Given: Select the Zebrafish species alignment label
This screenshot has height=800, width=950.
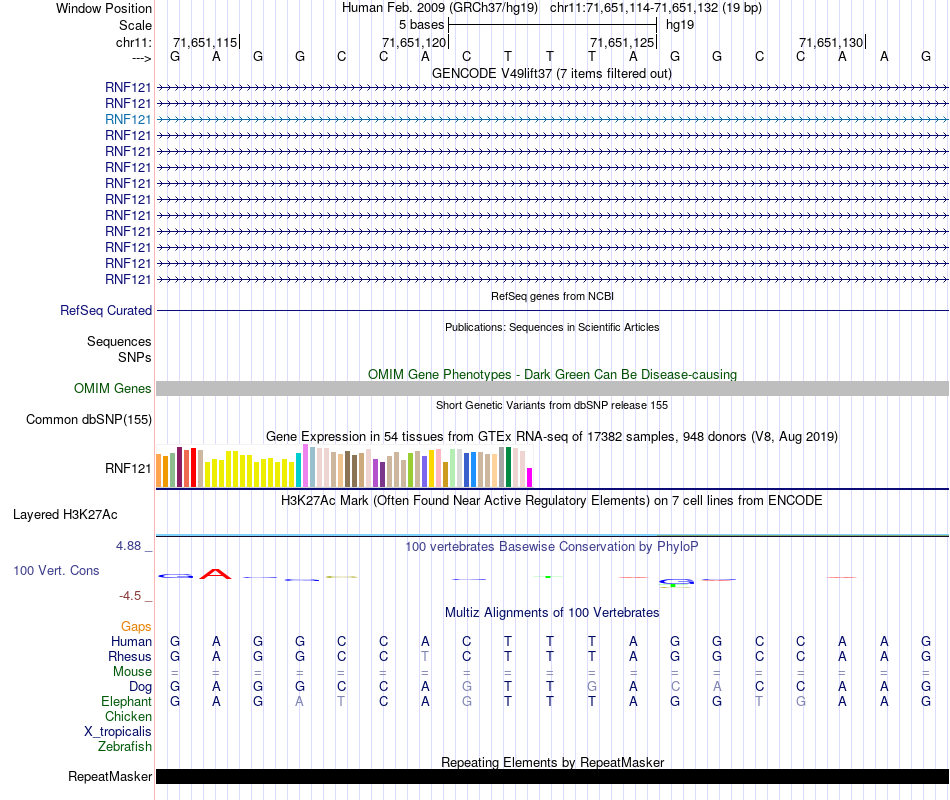Looking at the screenshot, I should click(x=125, y=746).
